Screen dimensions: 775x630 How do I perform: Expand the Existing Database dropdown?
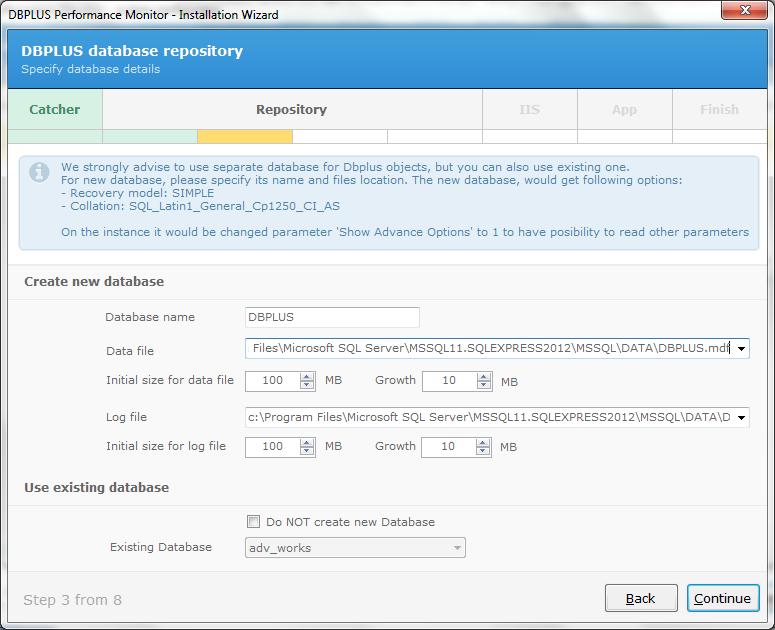[x=457, y=547]
